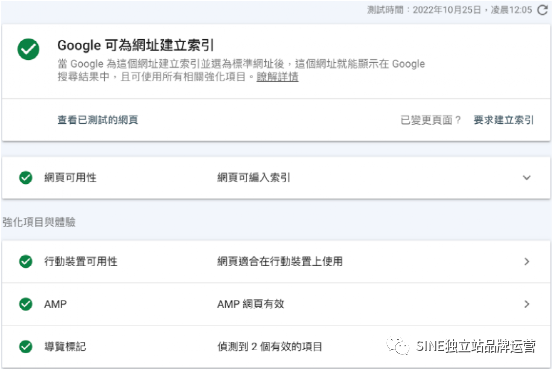Click the green check icon next to 導覽標記
Screen dimensions: 553x371
(x=26, y=347)
